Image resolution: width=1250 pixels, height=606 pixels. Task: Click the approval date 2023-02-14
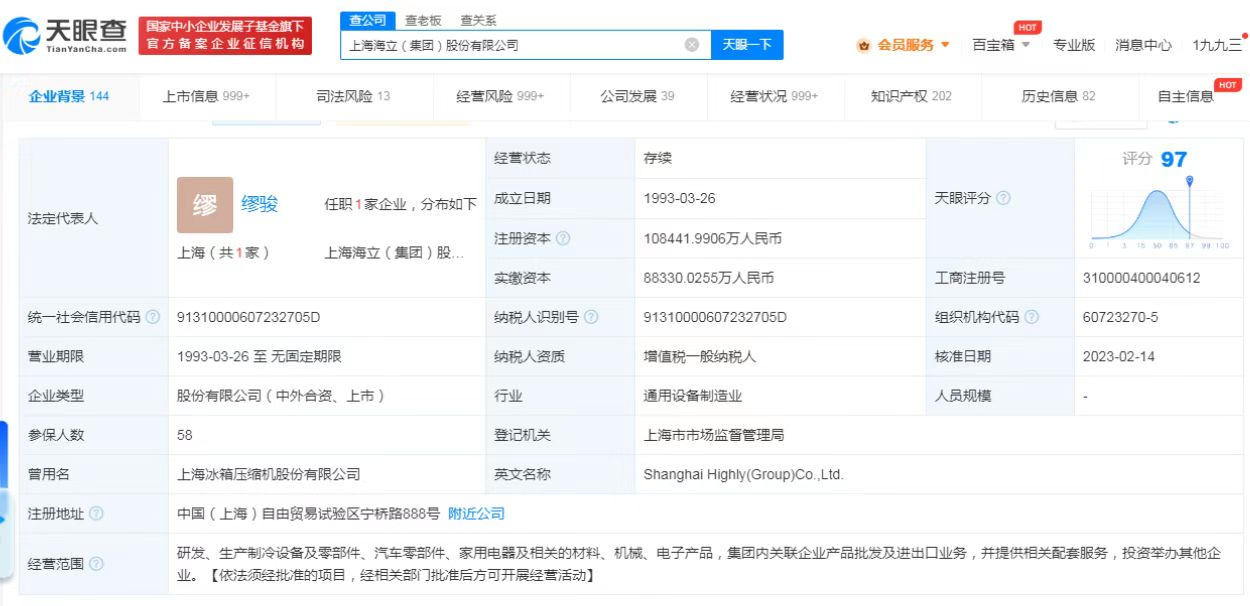point(1118,356)
